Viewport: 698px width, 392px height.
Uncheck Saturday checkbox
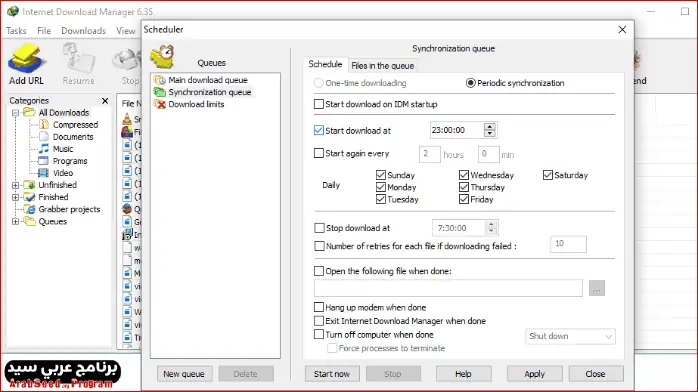(x=548, y=175)
